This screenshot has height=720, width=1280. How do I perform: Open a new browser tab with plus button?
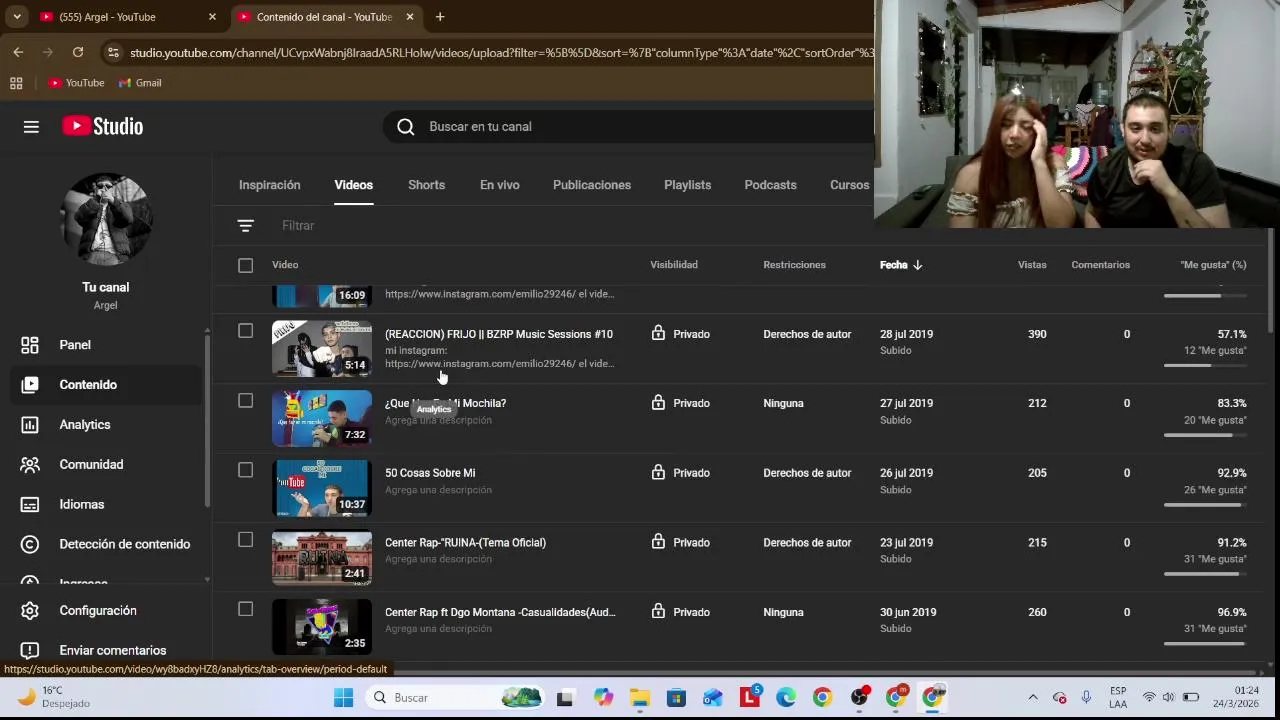click(x=439, y=17)
